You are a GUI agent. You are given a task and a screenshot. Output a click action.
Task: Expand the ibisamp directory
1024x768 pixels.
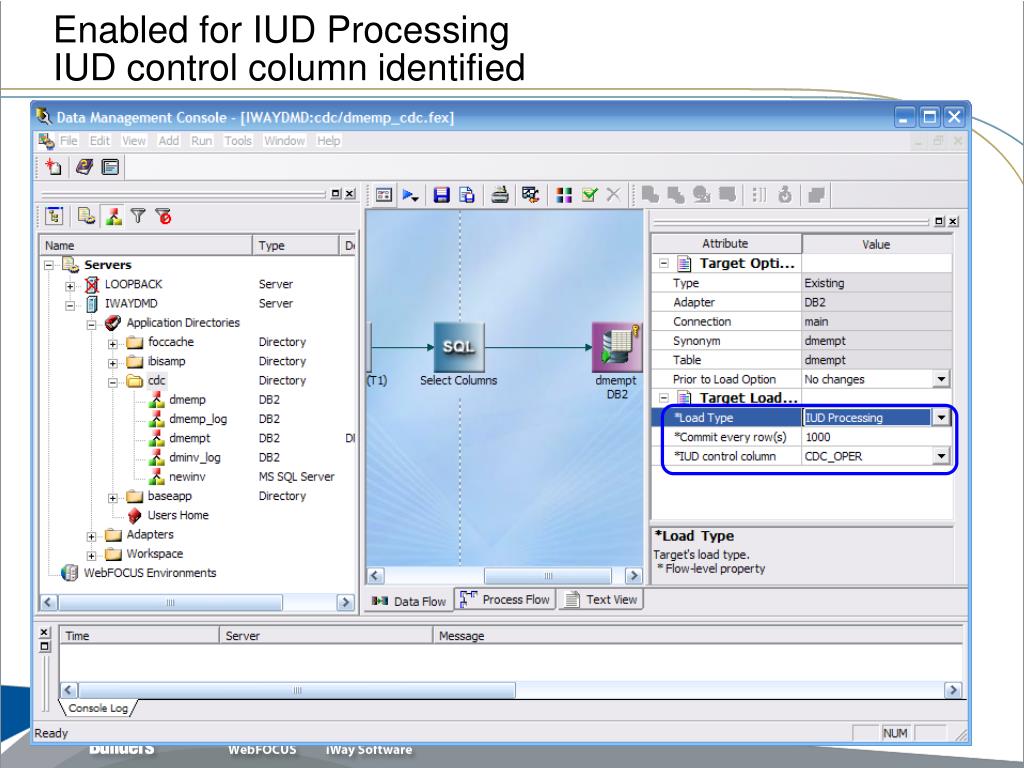(x=113, y=363)
